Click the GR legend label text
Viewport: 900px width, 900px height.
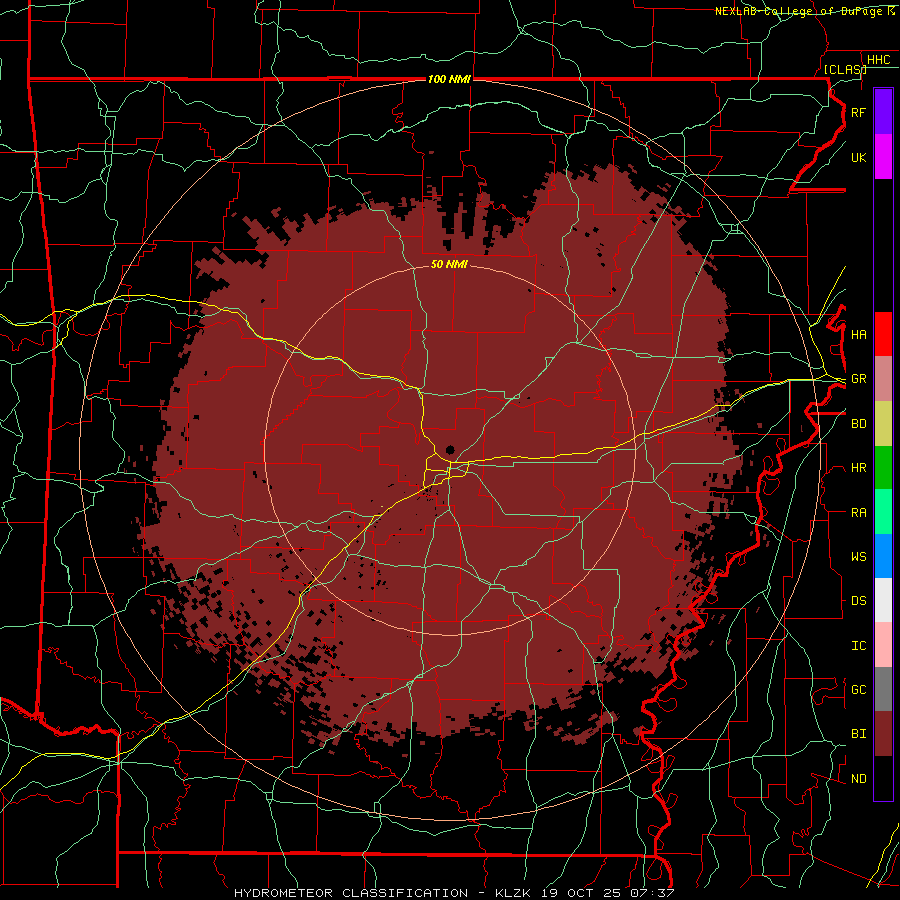[858, 379]
